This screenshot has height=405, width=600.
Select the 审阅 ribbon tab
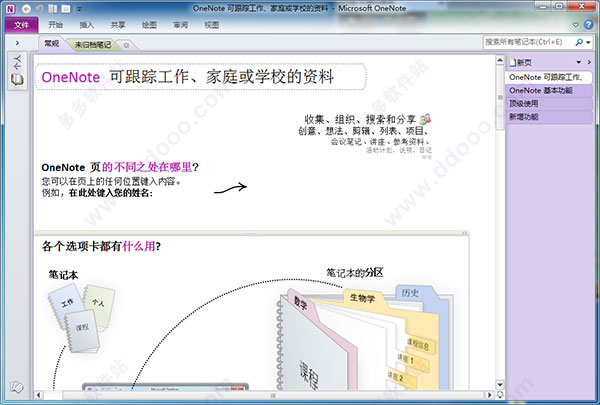pyautogui.click(x=181, y=25)
